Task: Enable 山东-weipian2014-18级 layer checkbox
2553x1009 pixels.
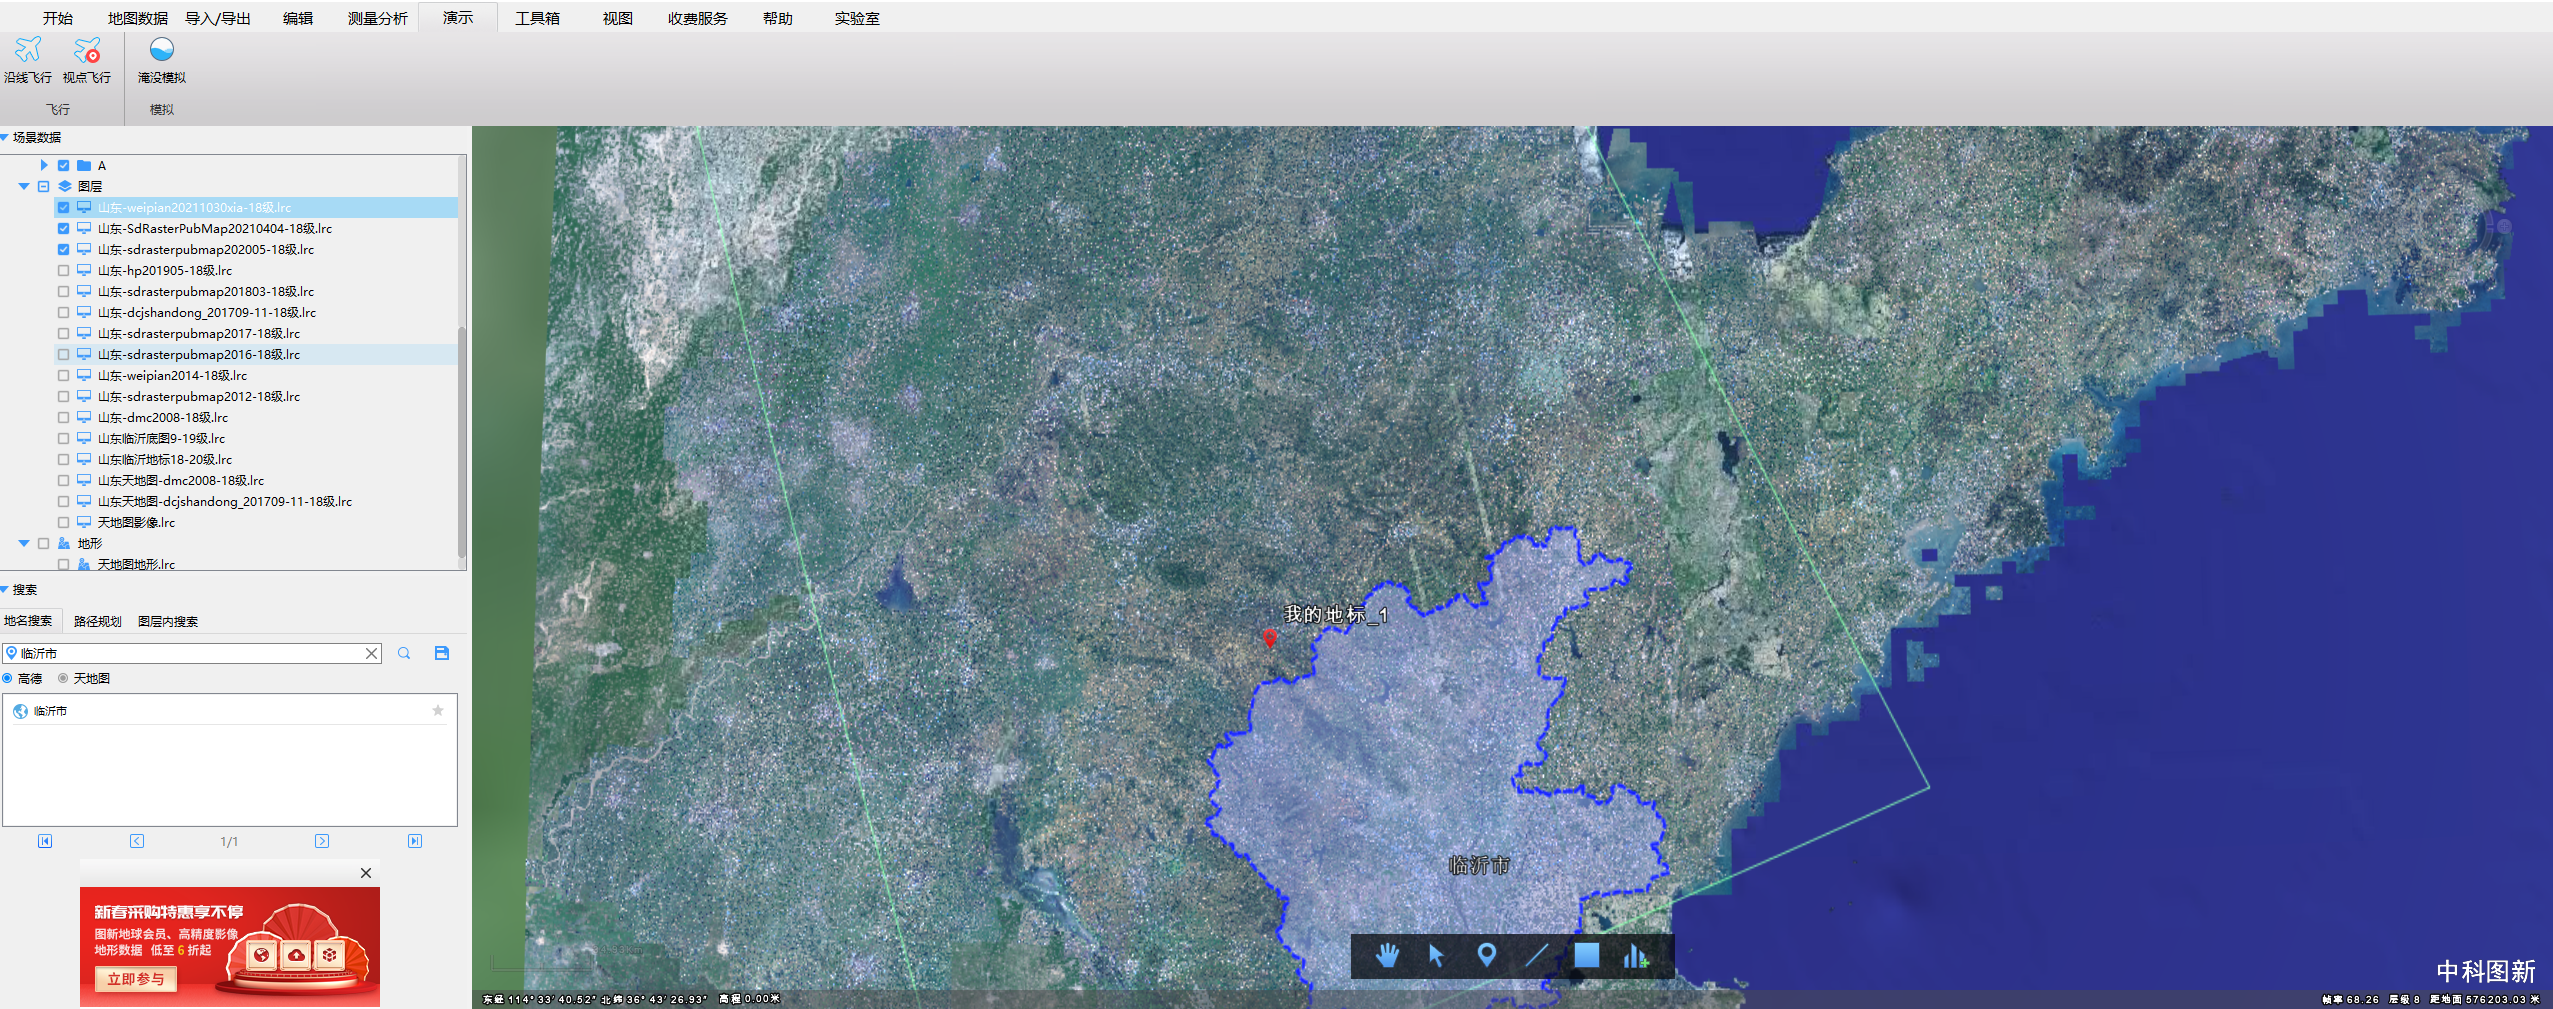Action: click(63, 375)
